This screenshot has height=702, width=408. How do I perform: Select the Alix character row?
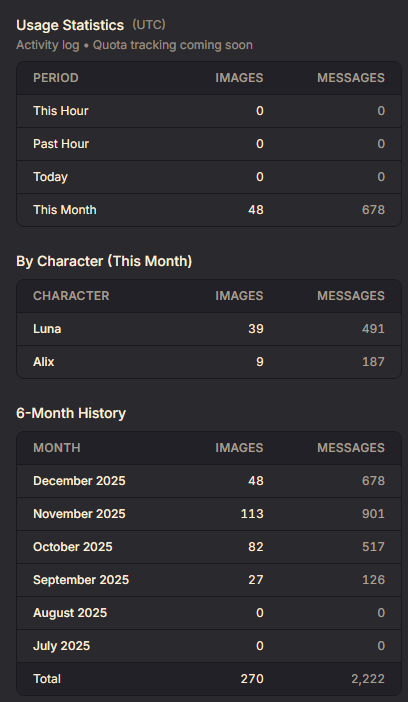click(209, 362)
